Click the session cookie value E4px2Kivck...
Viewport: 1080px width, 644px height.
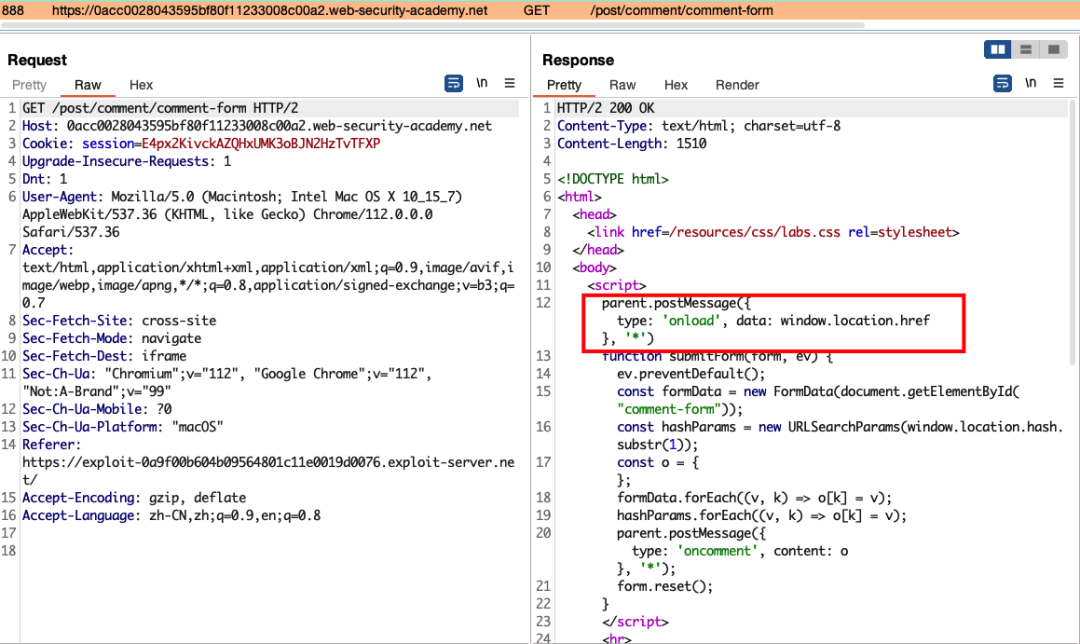[x=261, y=144]
